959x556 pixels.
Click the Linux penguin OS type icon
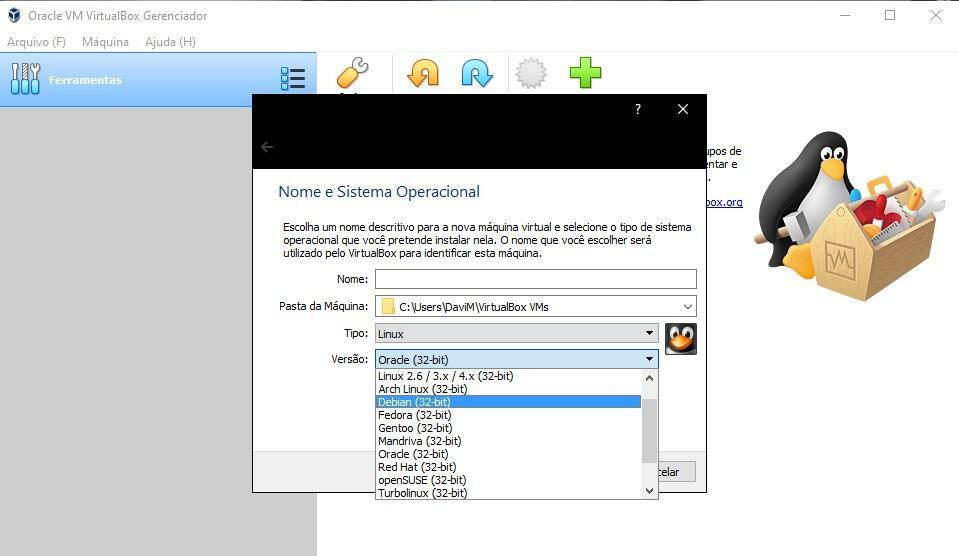pos(681,339)
